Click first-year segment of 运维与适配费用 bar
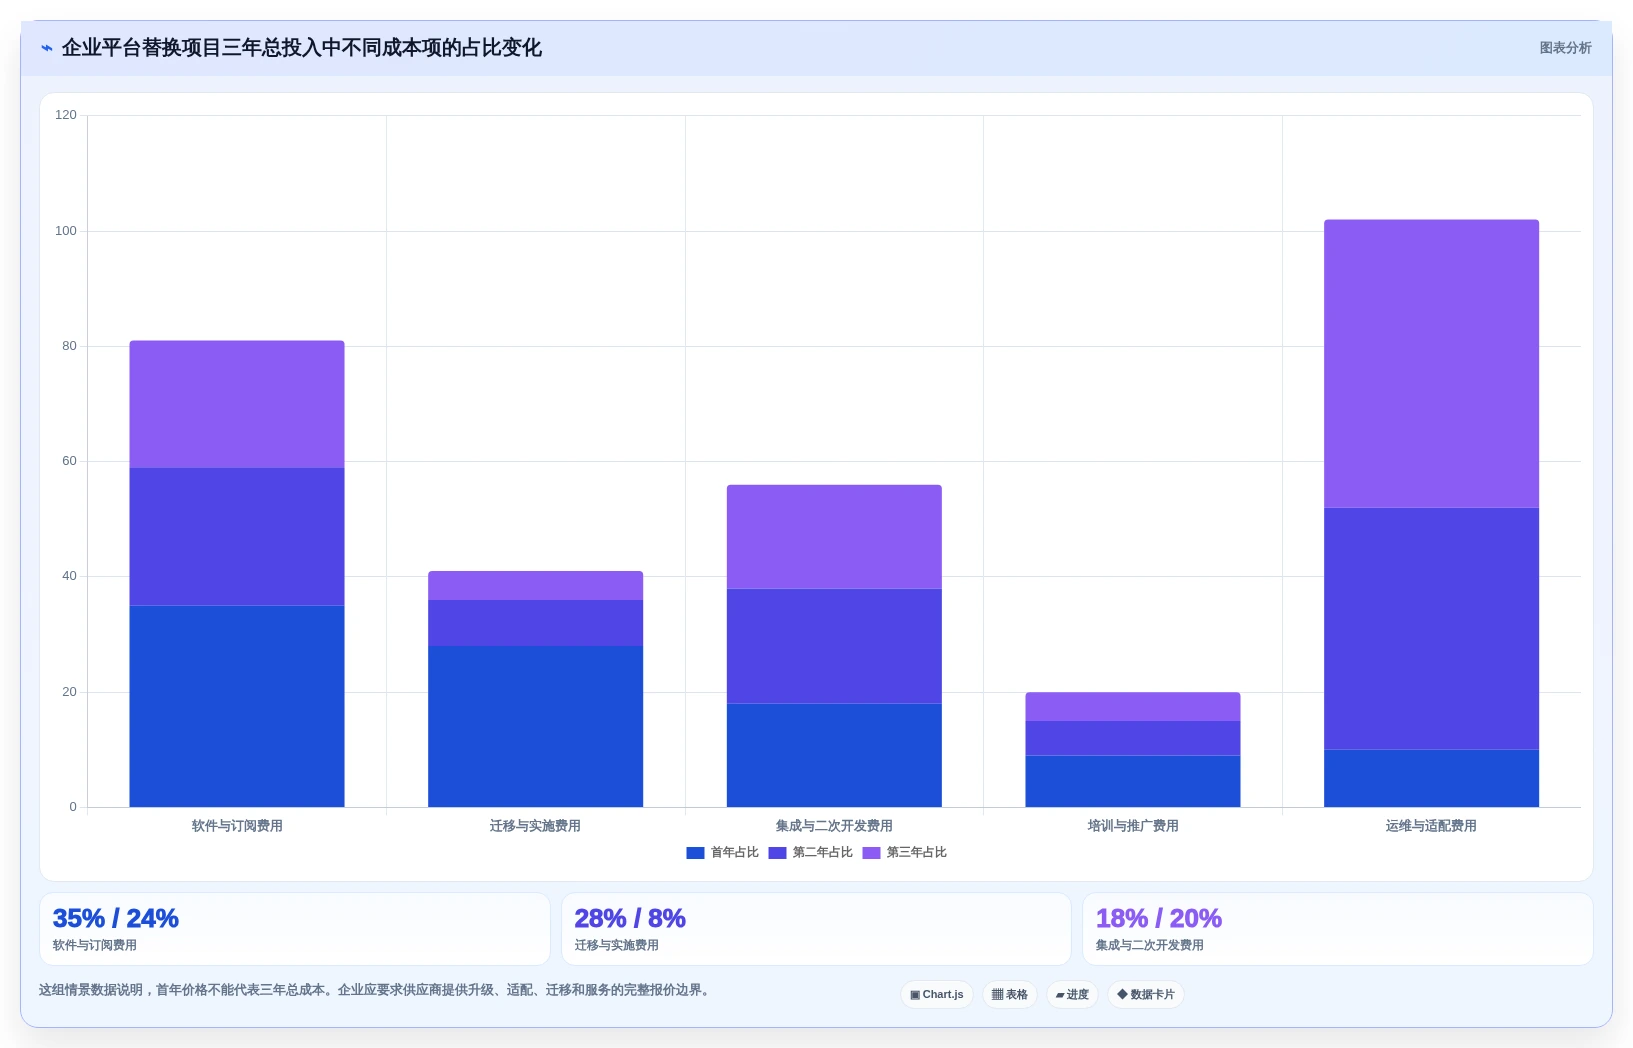Viewport: 1633px width, 1048px height. [x=1431, y=778]
